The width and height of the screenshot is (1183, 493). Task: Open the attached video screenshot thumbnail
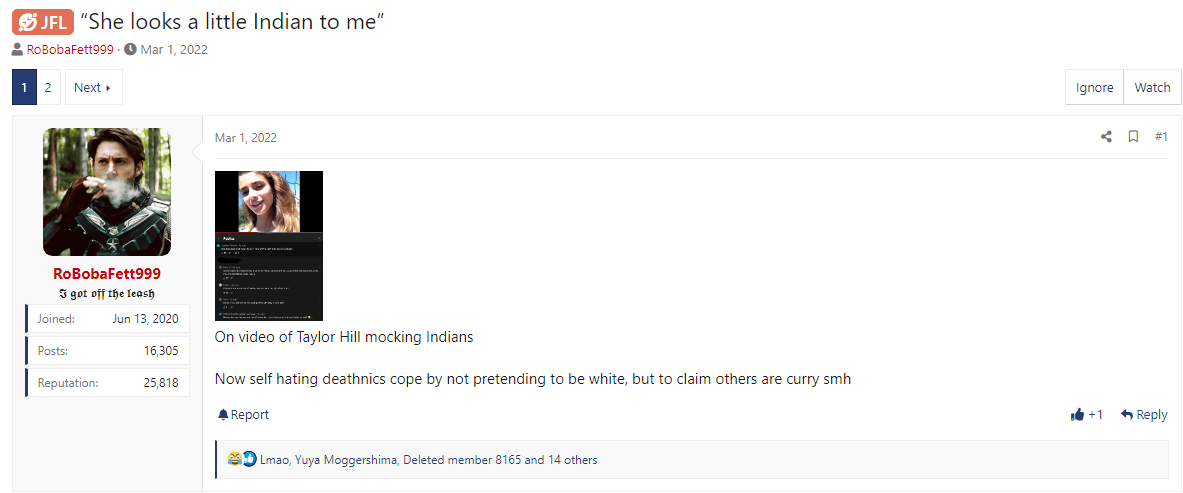pyautogui.click(x=269, y=245)
